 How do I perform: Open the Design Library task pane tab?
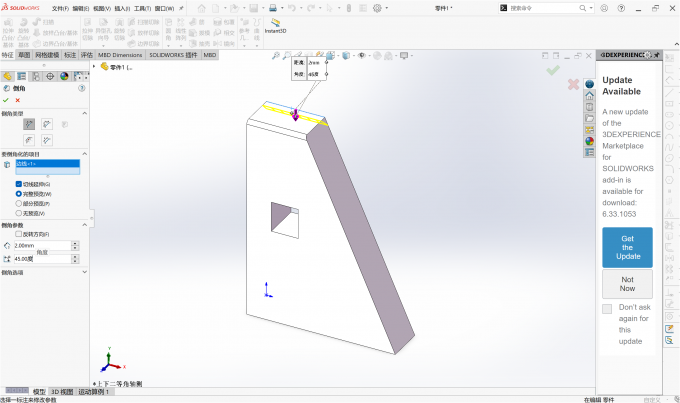click(589, 107)
